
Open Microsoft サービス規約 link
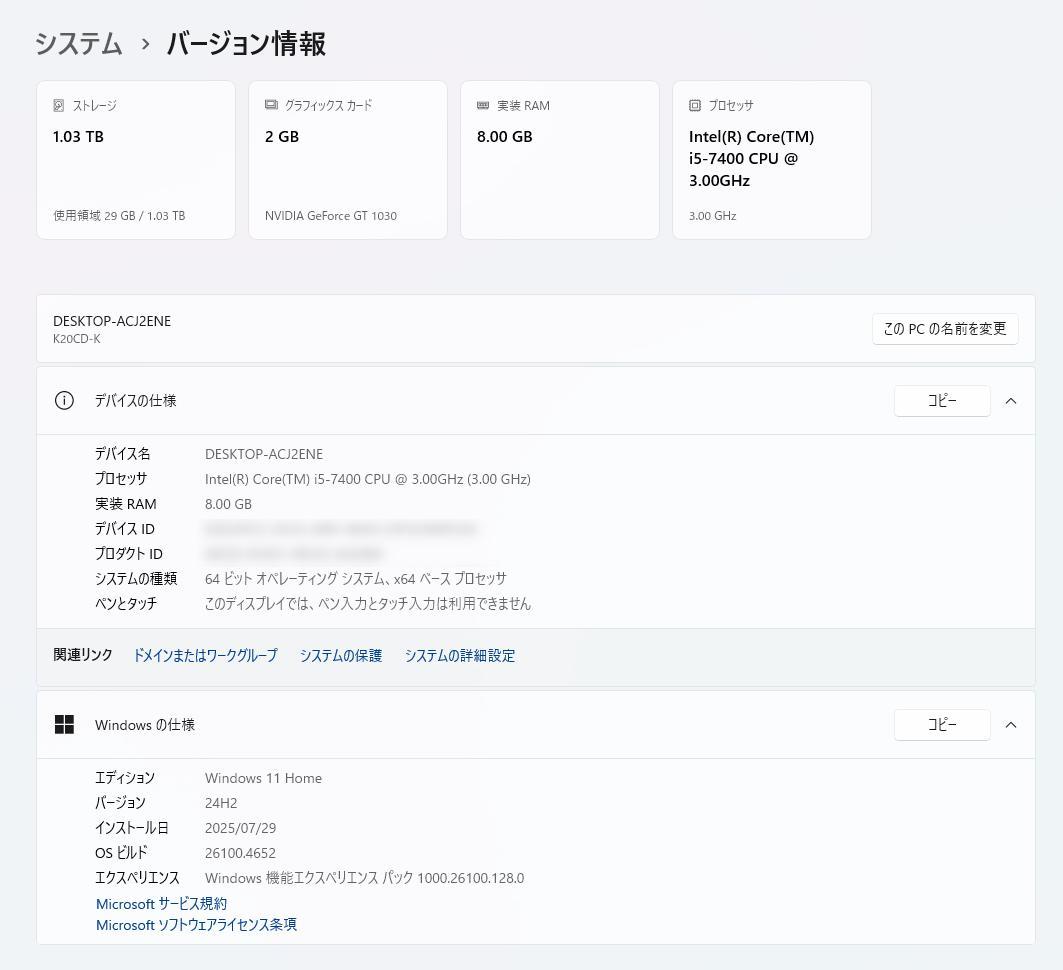(161, 903)
